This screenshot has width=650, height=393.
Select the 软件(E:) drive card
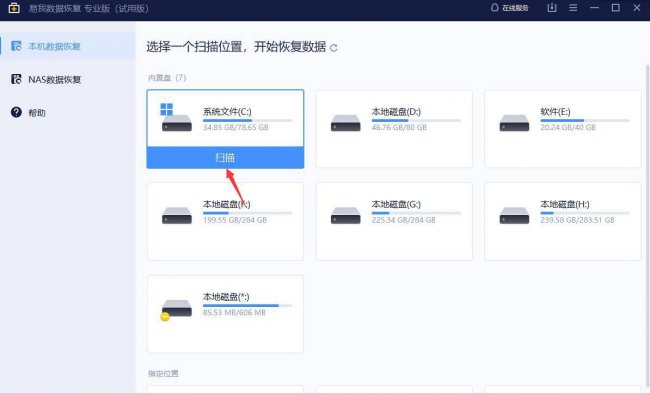pyautogui.click(x=563, y=129)
